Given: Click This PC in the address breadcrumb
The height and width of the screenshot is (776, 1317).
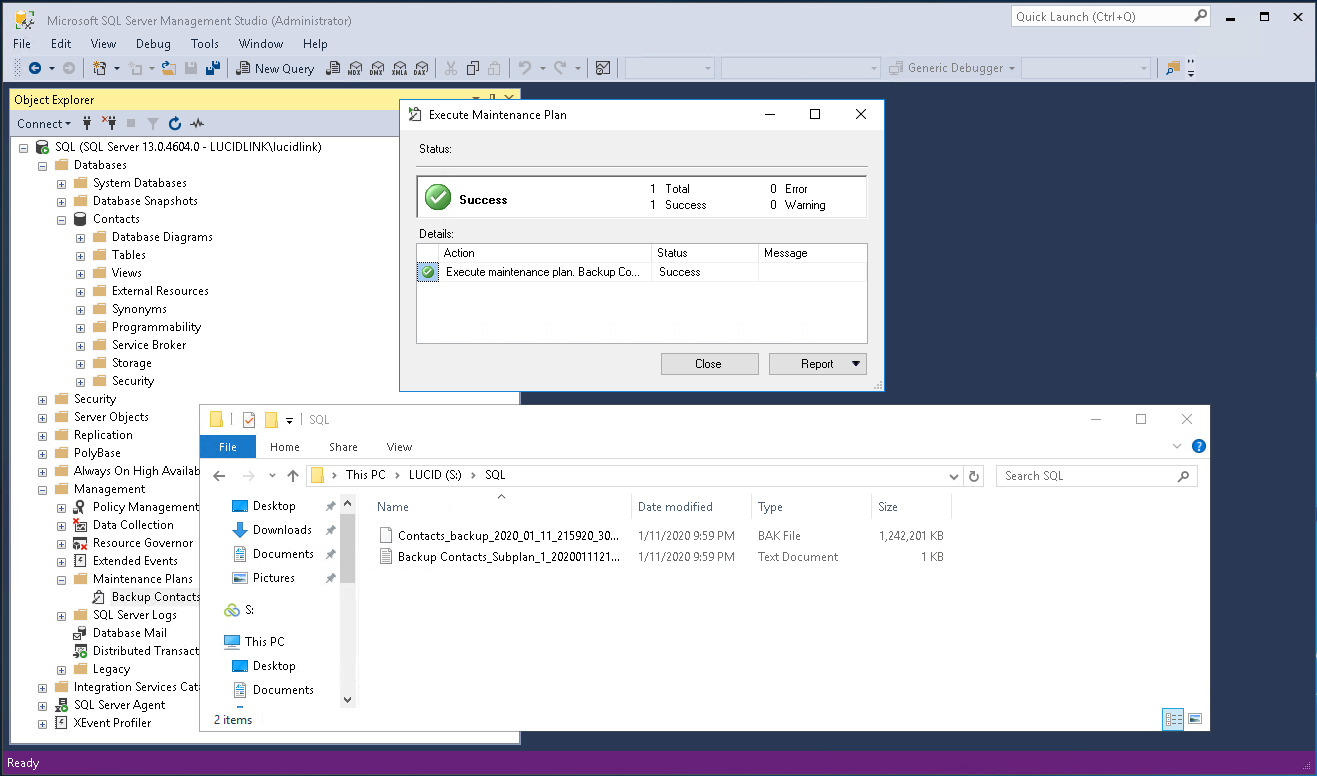Looking at the screenshot, I should coord(365,476).
